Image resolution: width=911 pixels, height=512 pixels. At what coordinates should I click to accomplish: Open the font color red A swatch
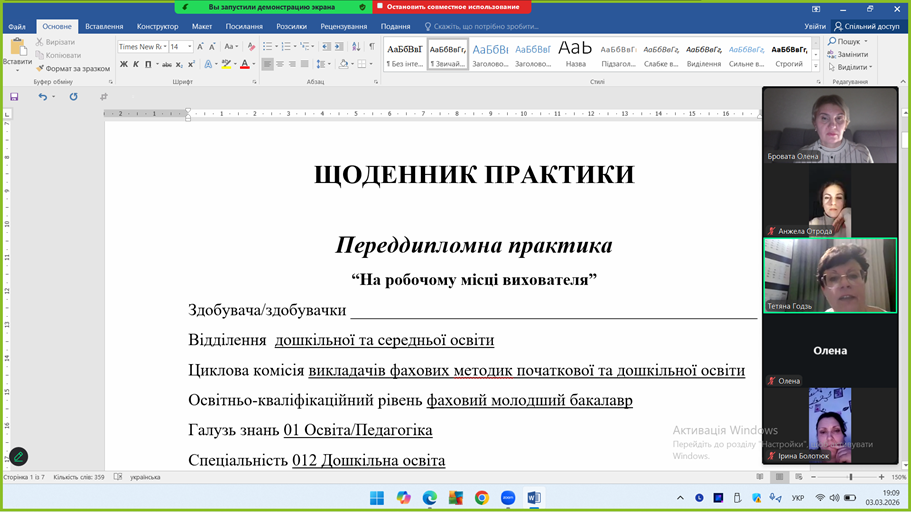pos(245,64)
